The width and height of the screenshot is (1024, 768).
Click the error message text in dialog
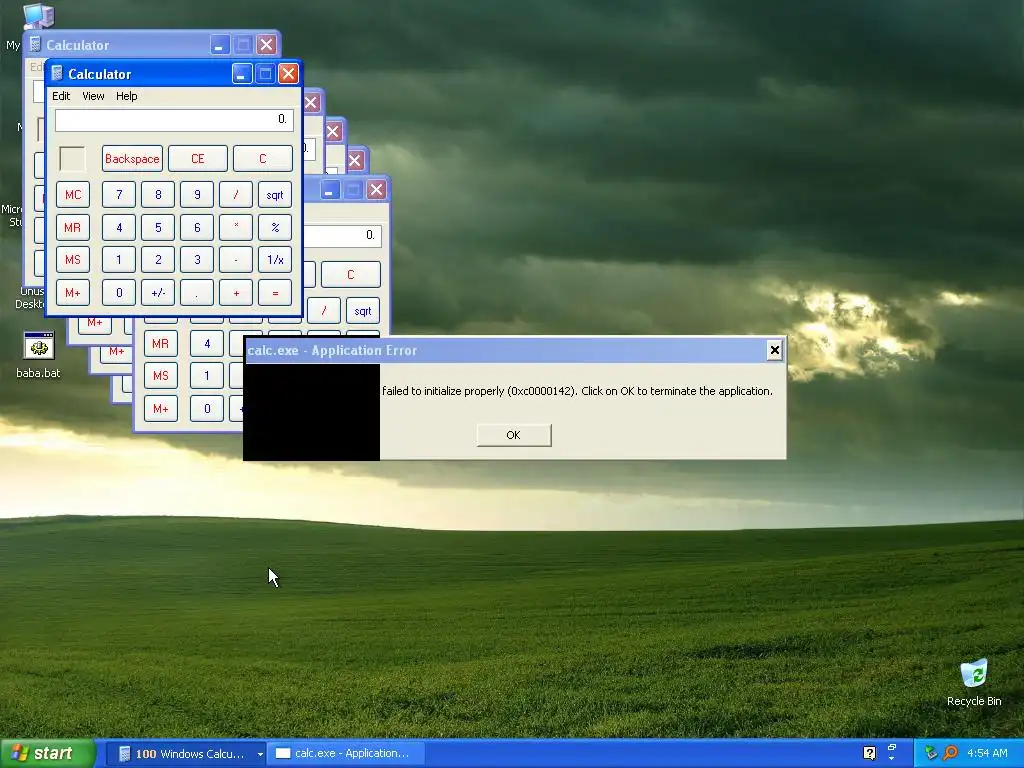point(577,391)
